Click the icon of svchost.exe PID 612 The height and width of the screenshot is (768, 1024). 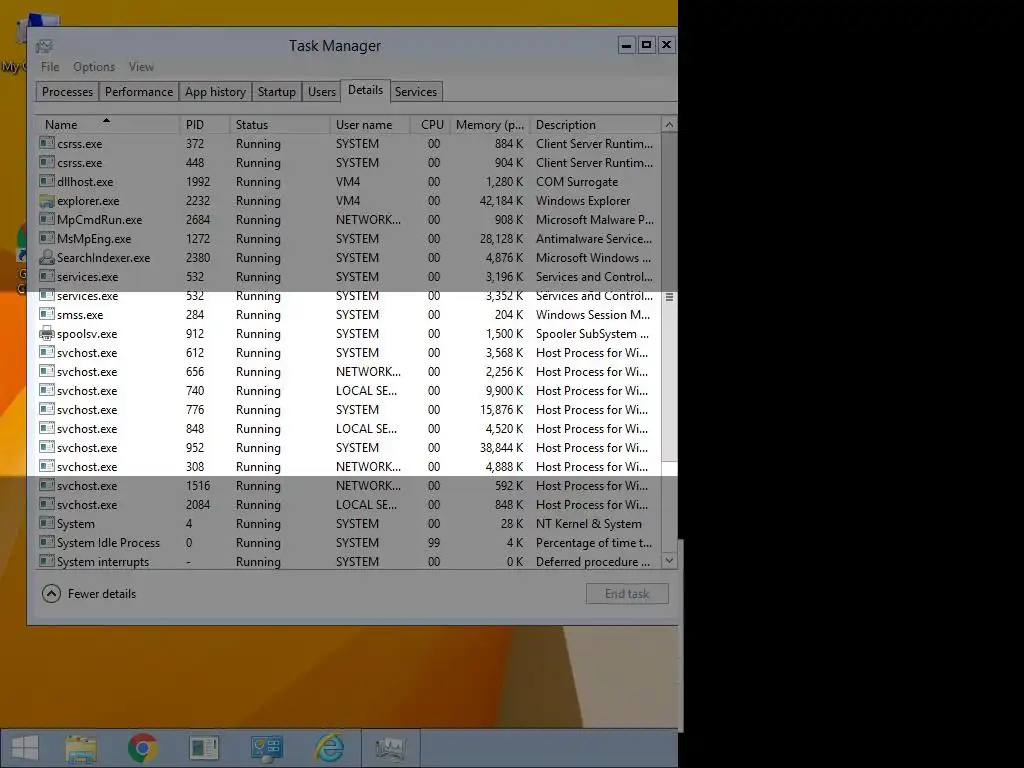tap(46, 352)
